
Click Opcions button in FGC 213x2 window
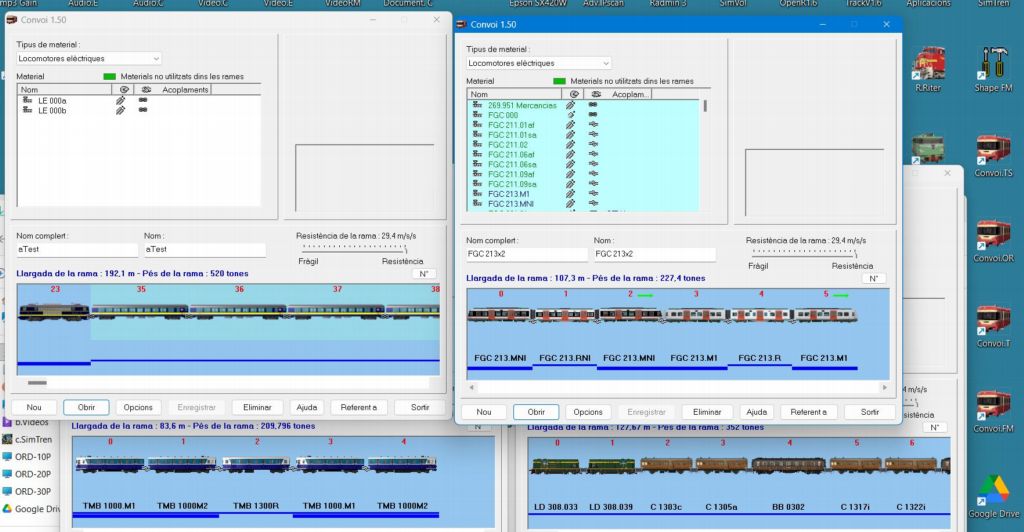[588, 412]
